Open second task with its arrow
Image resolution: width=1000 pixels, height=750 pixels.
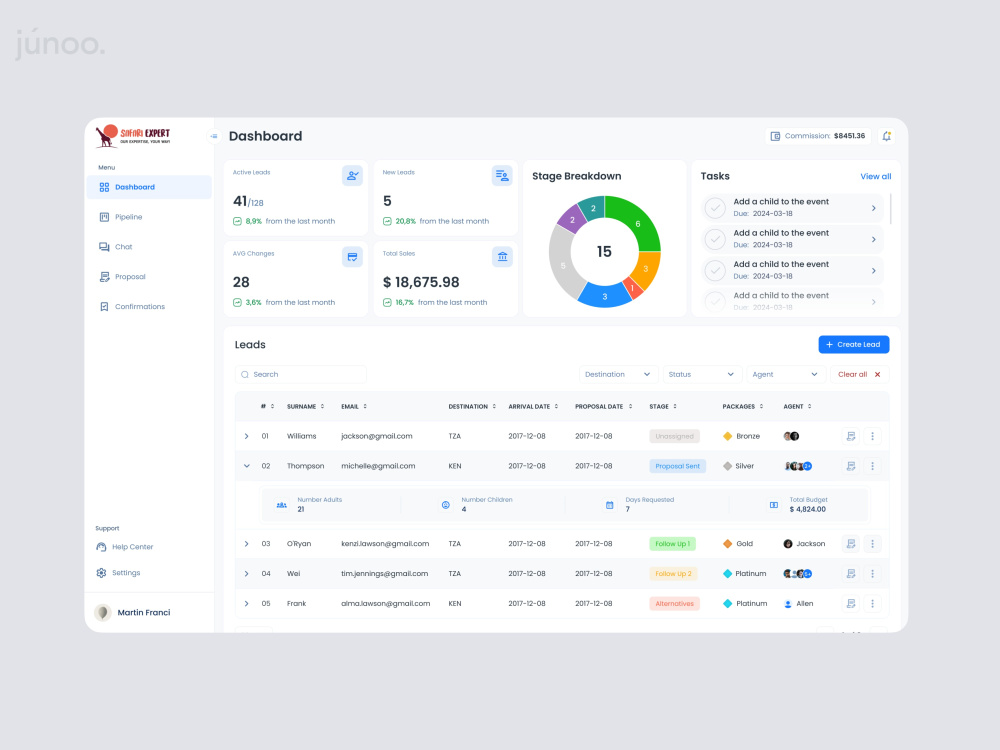tap(874, 239)
